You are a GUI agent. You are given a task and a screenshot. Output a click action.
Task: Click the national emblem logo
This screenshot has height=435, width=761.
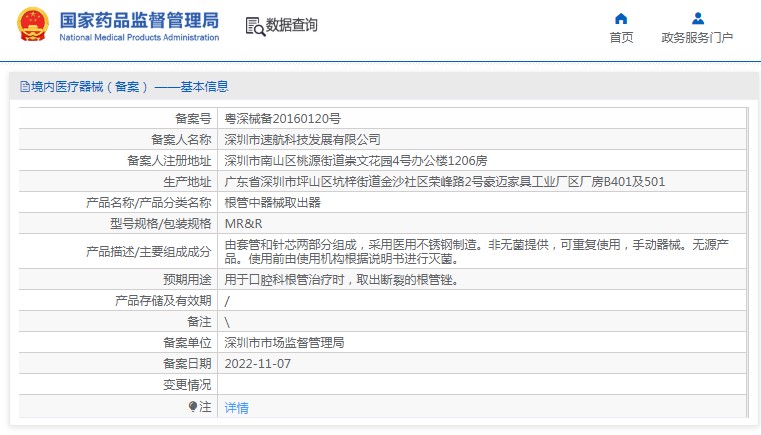33,24
